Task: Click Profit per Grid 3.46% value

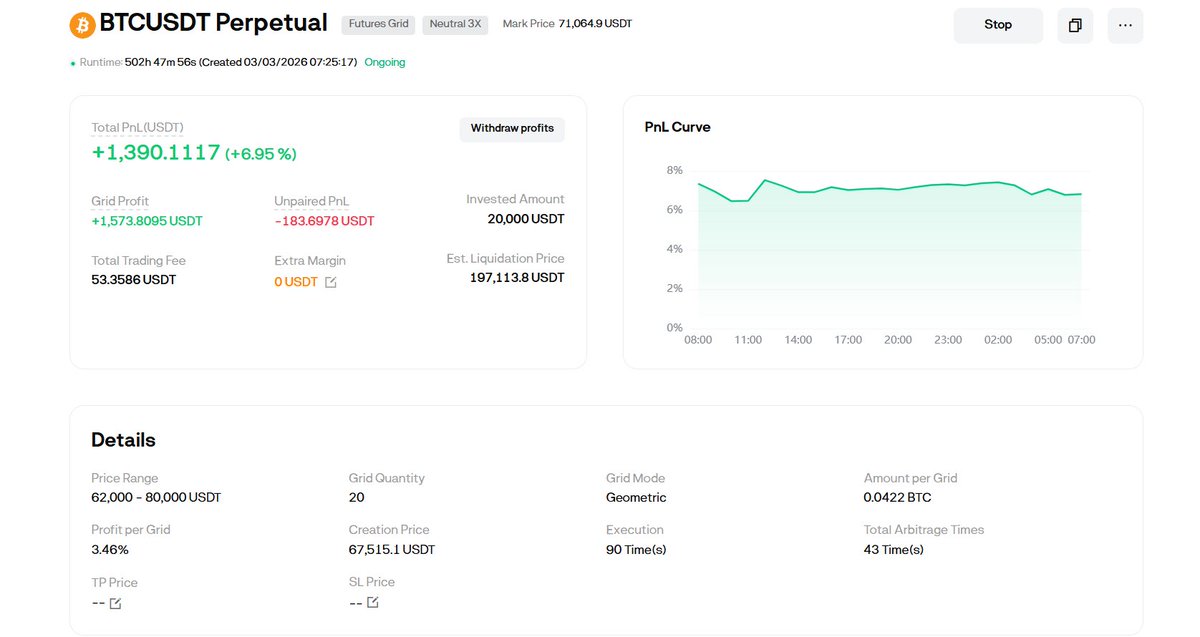Action: point(110,550)
